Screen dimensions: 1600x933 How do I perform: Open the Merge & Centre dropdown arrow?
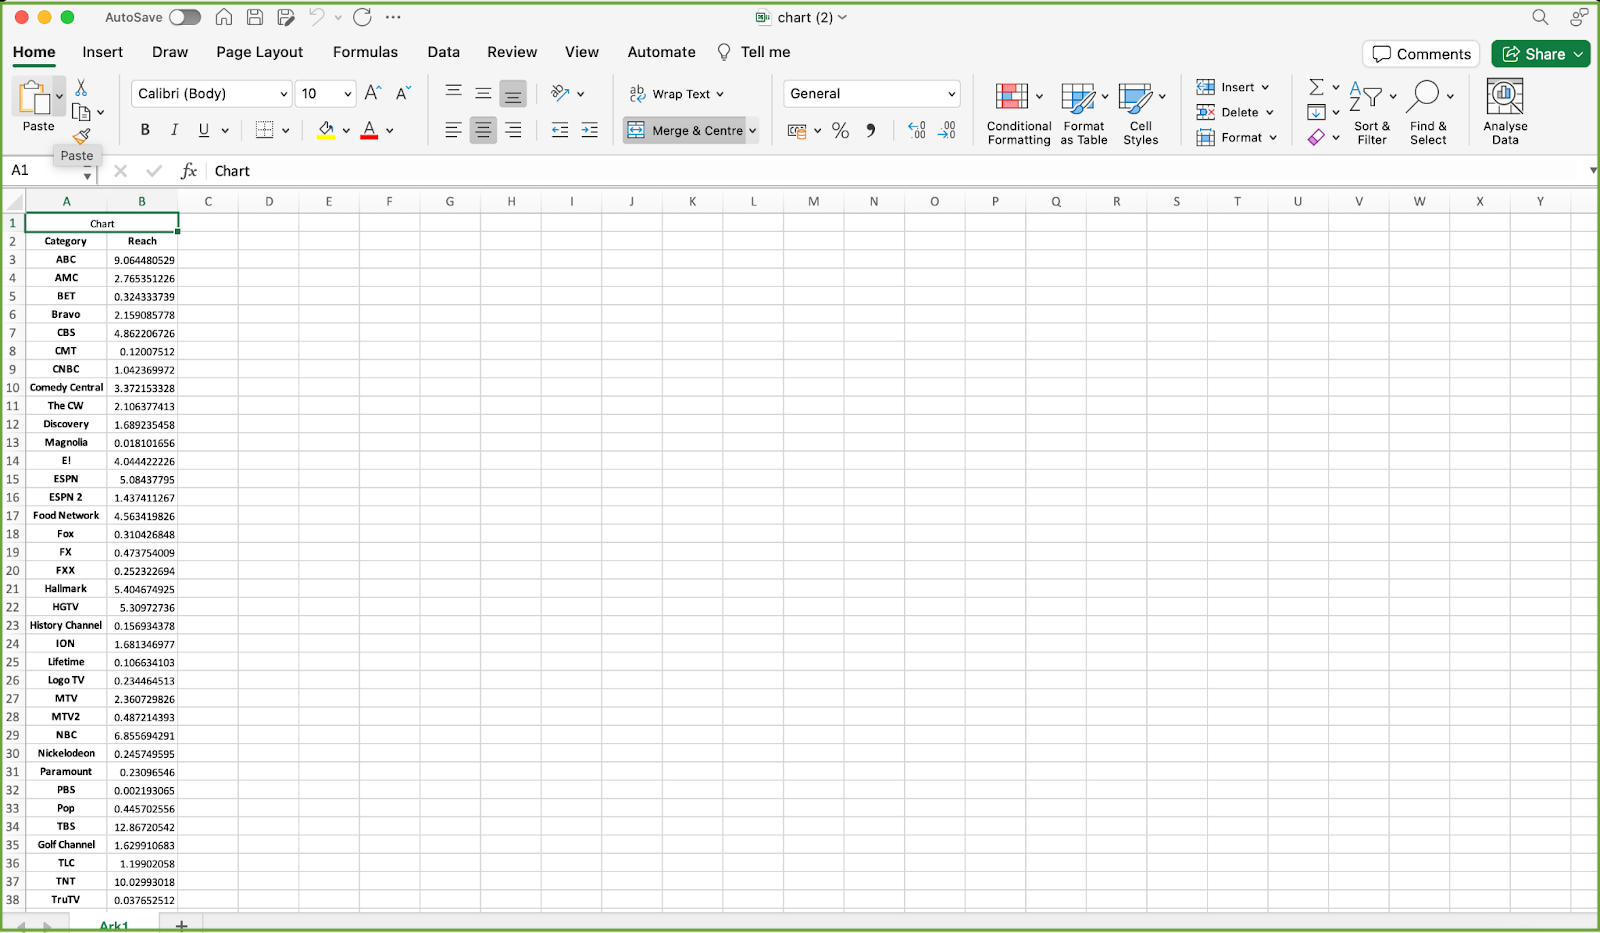(753, 131)
